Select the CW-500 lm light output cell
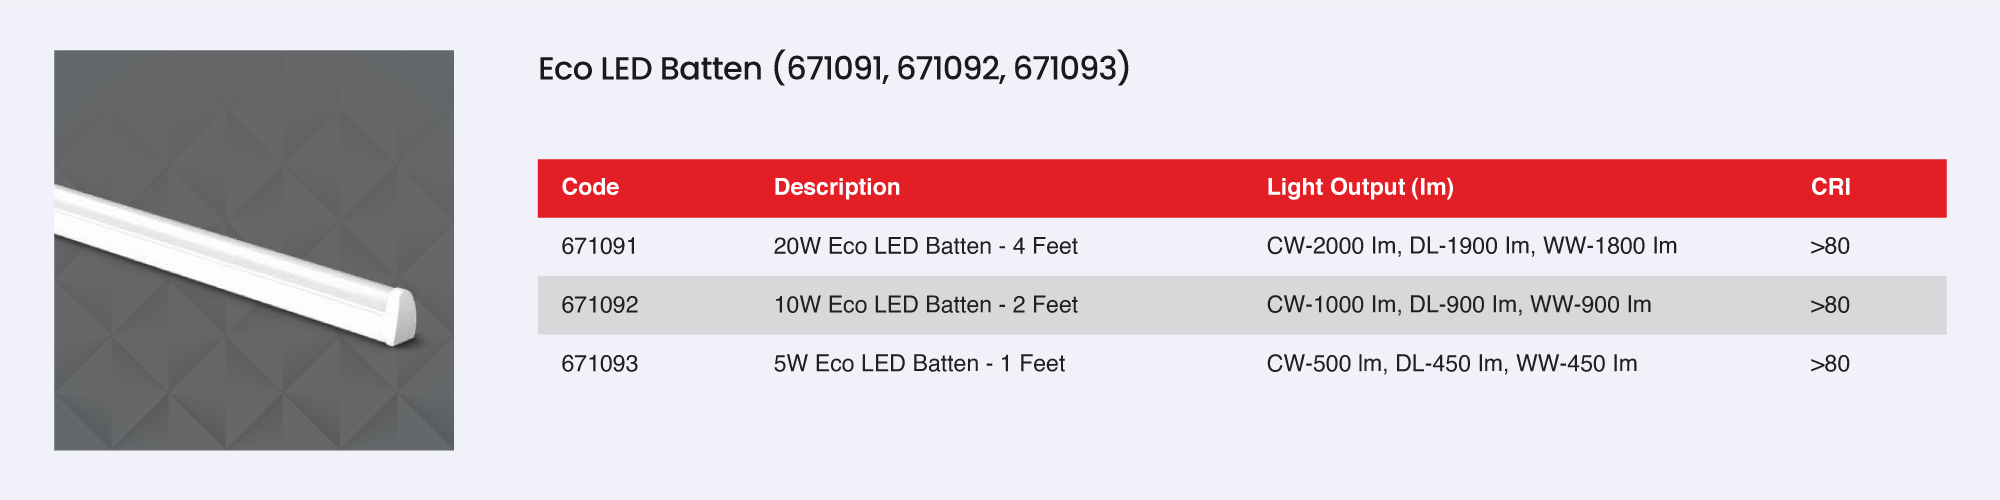This screenshot has width=2000, height=500. click(1451, 364)
